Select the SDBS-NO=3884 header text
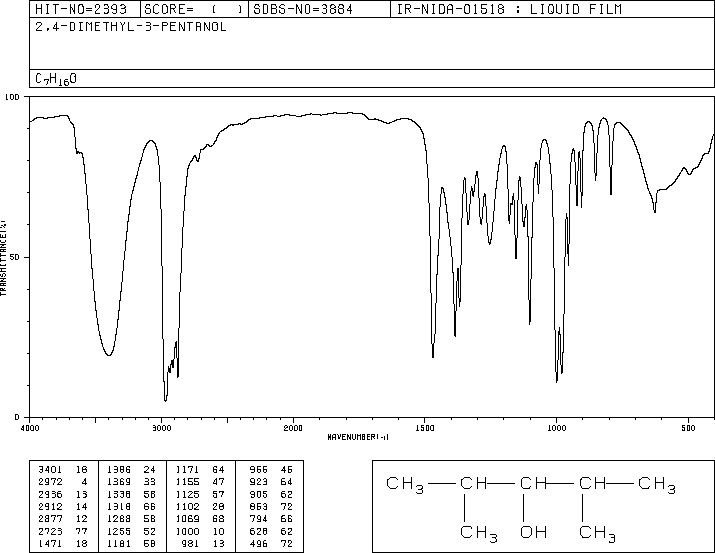Screen dimensions: 715x553 pos(303,9)
